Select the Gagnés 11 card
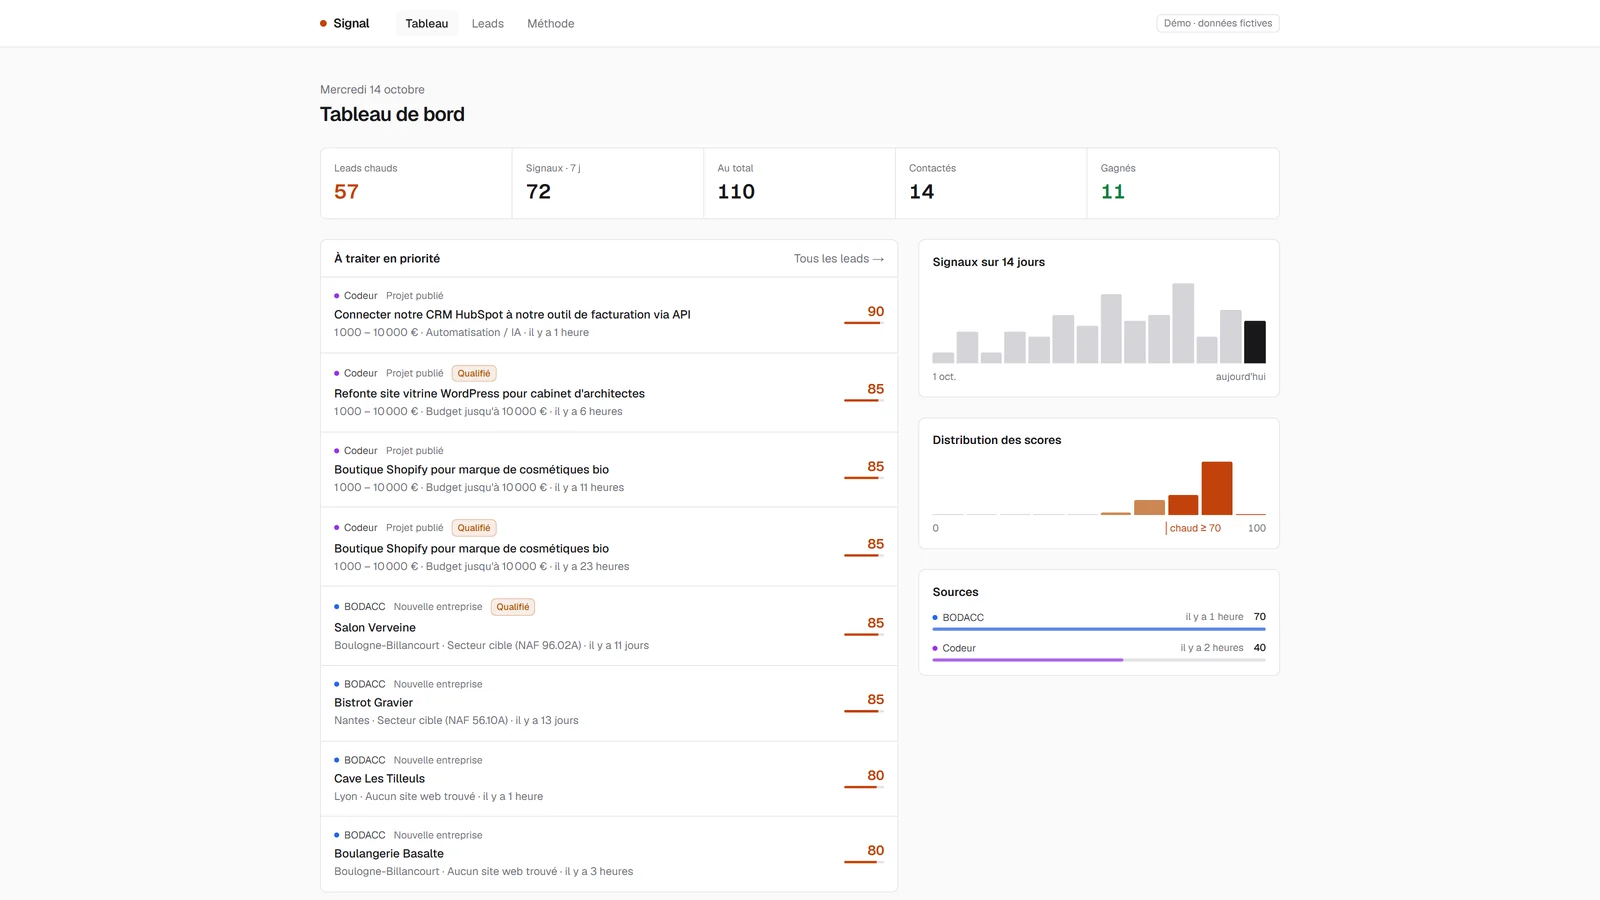The image size is (1600, 900). 1183,183
